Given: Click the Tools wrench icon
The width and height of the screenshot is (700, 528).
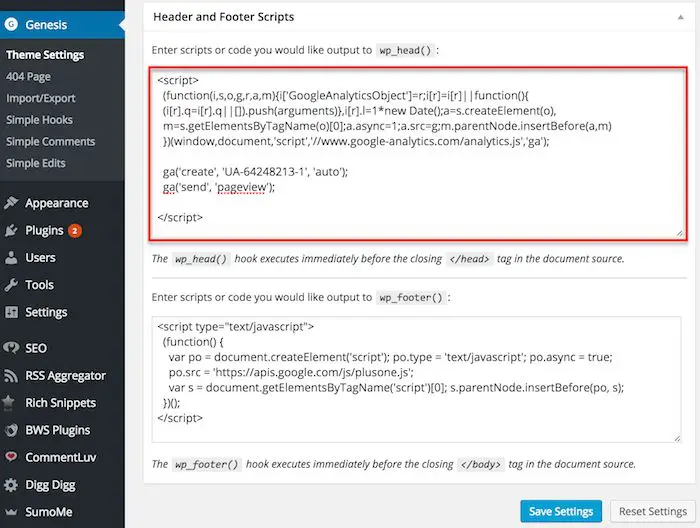Looking at the screenshot, I should point(11,285).
